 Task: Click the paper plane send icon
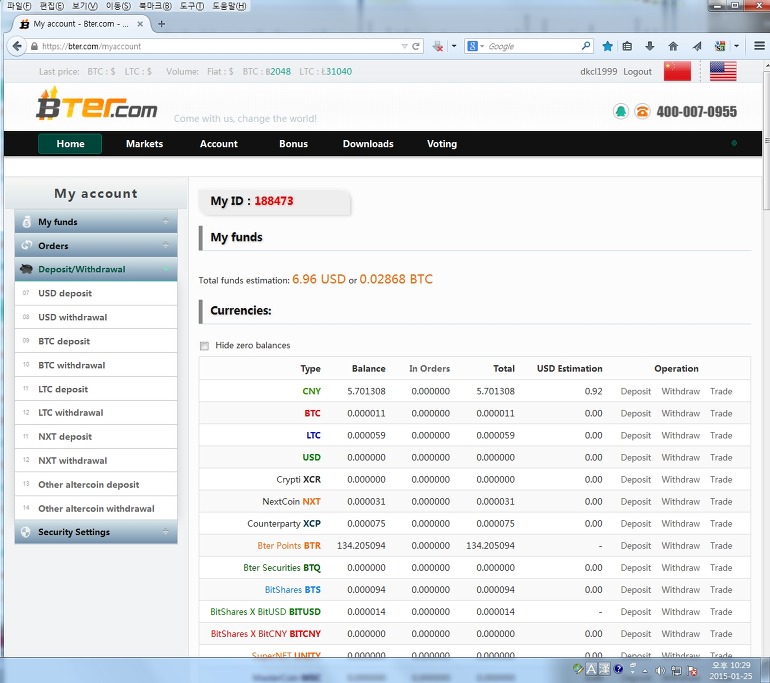coord(697,46)
